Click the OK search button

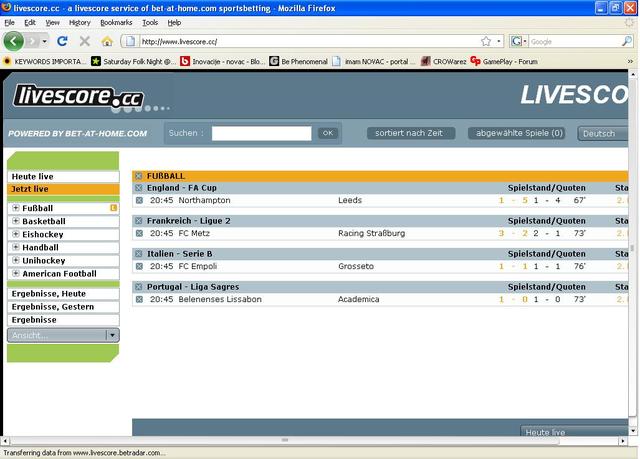click(x=328, y=133)
